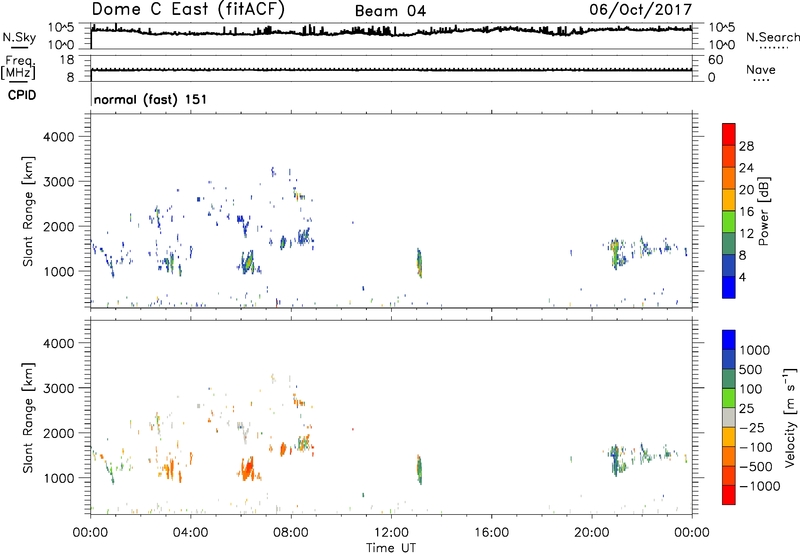This screenshot has width=800, height=554.
Task: Click the '12:00' time axis label
Action: (391, 533)
